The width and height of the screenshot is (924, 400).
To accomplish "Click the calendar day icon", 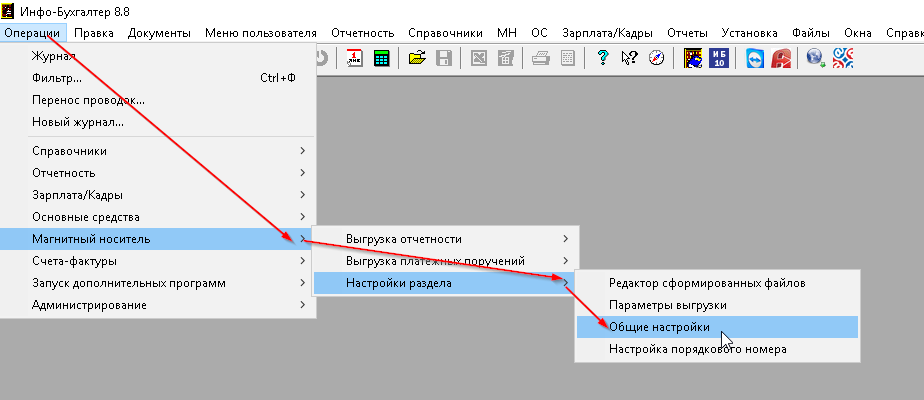I will (x=355, y=58).
